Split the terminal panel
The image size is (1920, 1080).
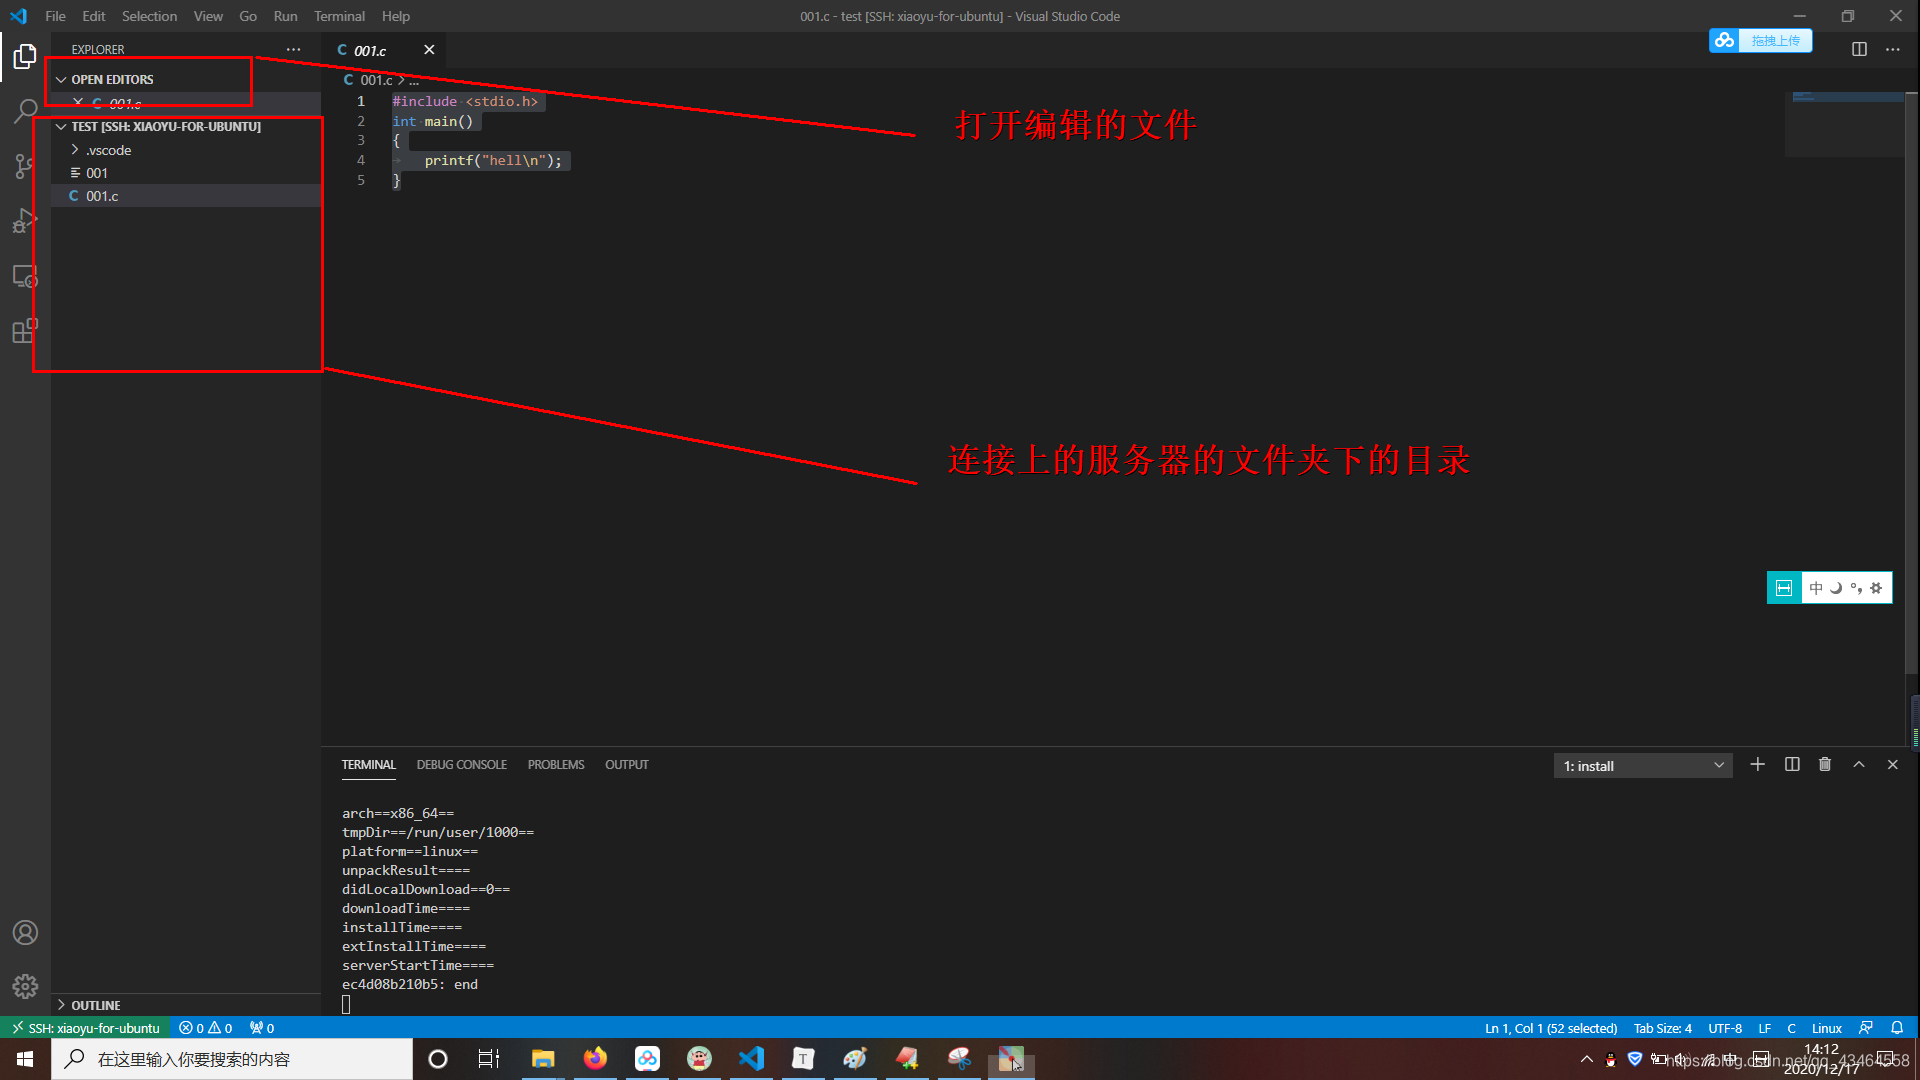(x=1792, y=764)
